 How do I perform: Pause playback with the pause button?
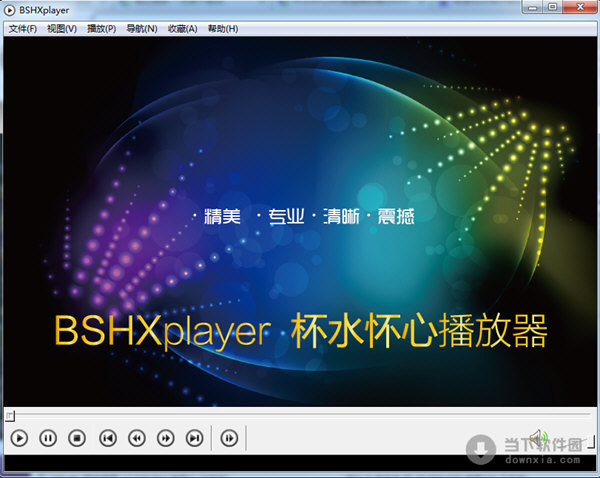48,438
